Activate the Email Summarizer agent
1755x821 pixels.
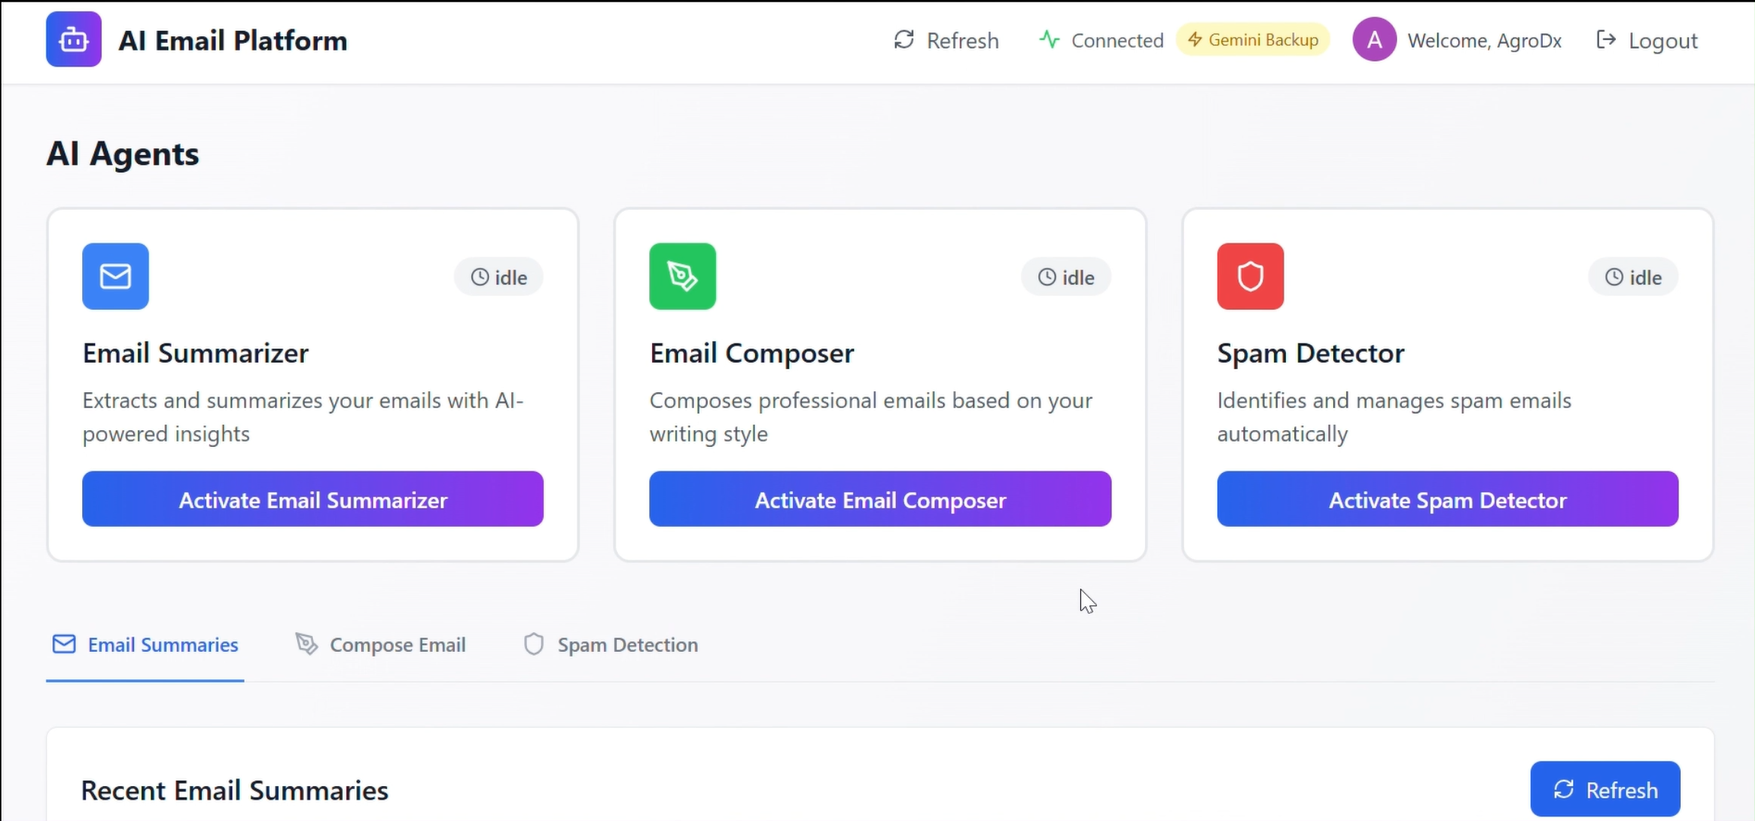click(x=313, y=499)
